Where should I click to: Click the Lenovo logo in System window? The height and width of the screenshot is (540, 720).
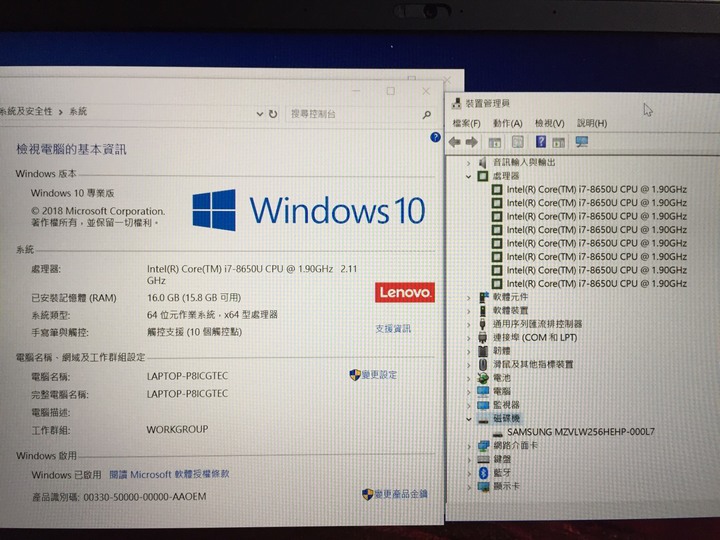pyautogui.click(x=405, y=292)
